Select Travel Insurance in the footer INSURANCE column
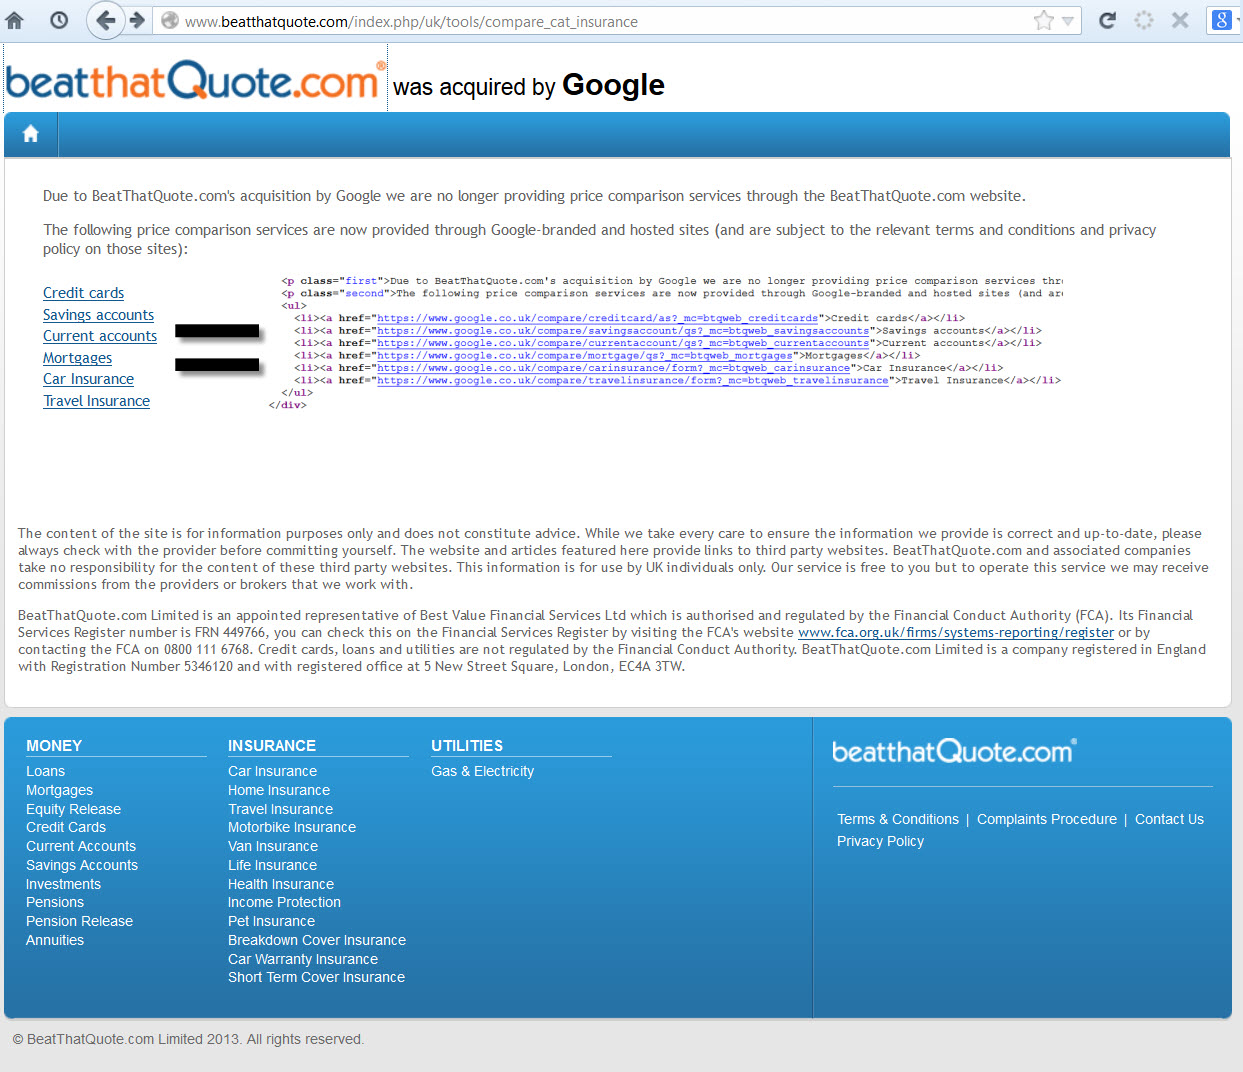The image size is (1243, 1072). (x=280, y=809)
